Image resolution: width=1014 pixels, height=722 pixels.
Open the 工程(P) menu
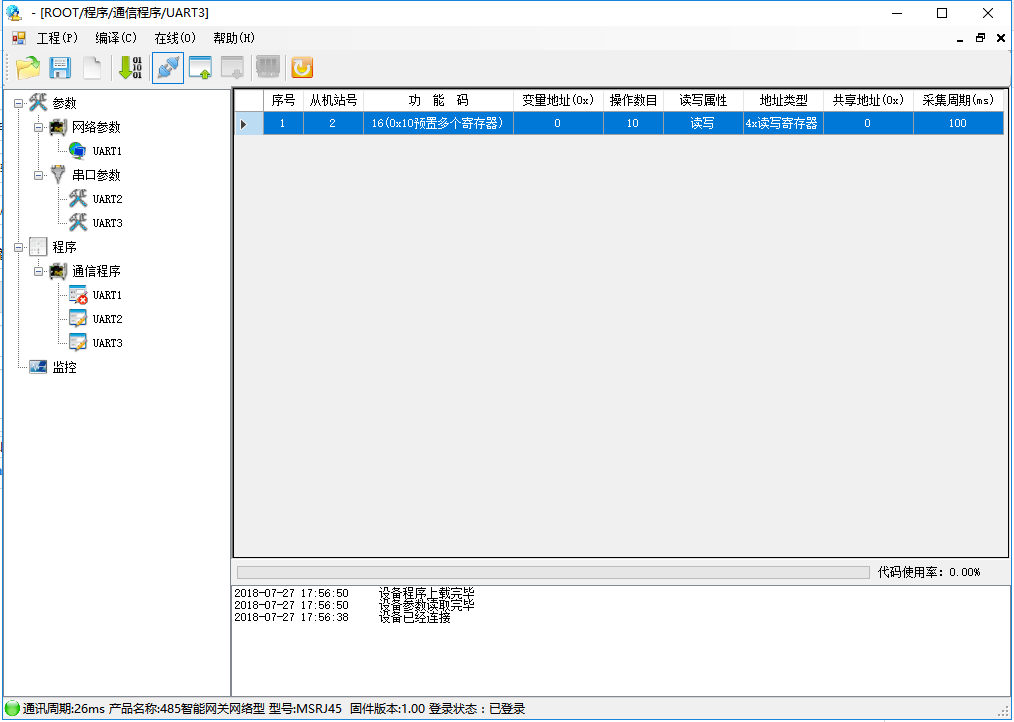coord(57,38)
